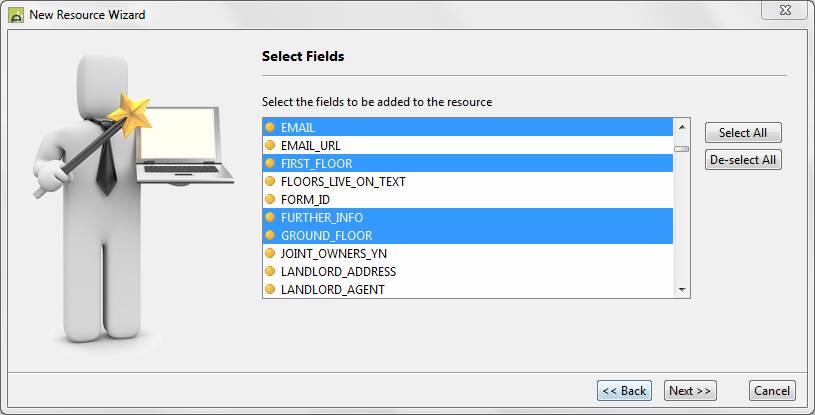Click the field icon next to FORM_ID

[x=270, y=199]
